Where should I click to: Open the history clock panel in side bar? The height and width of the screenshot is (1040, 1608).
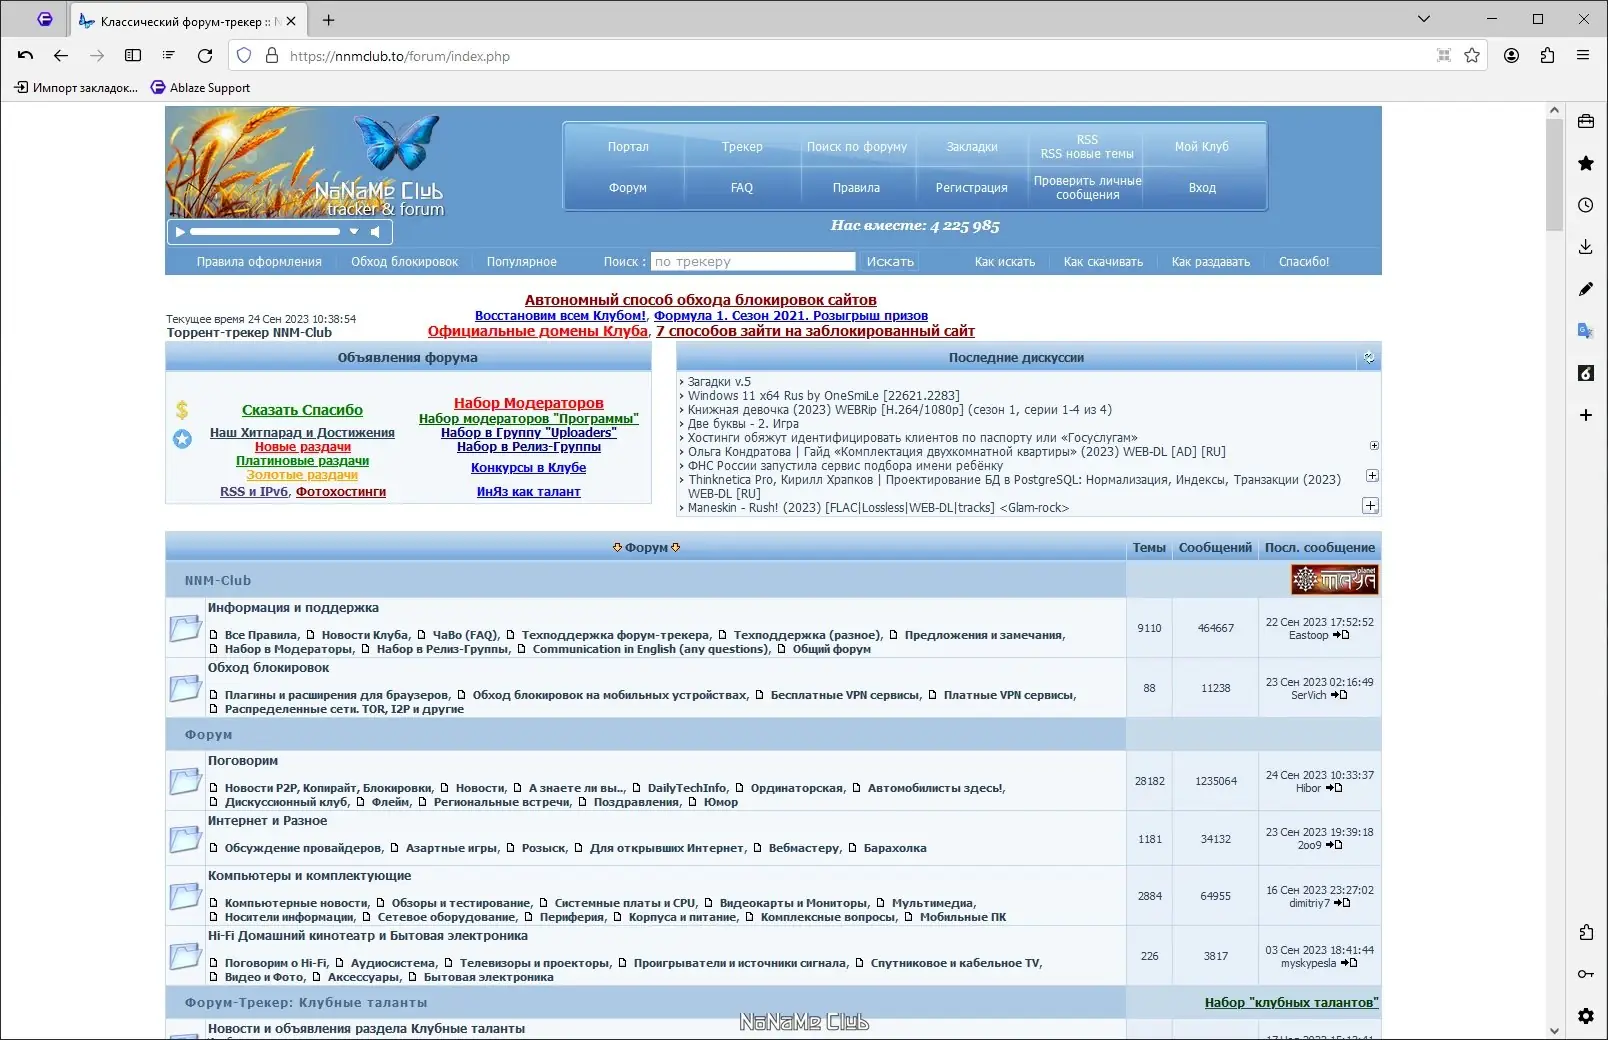coord(1586,205)
